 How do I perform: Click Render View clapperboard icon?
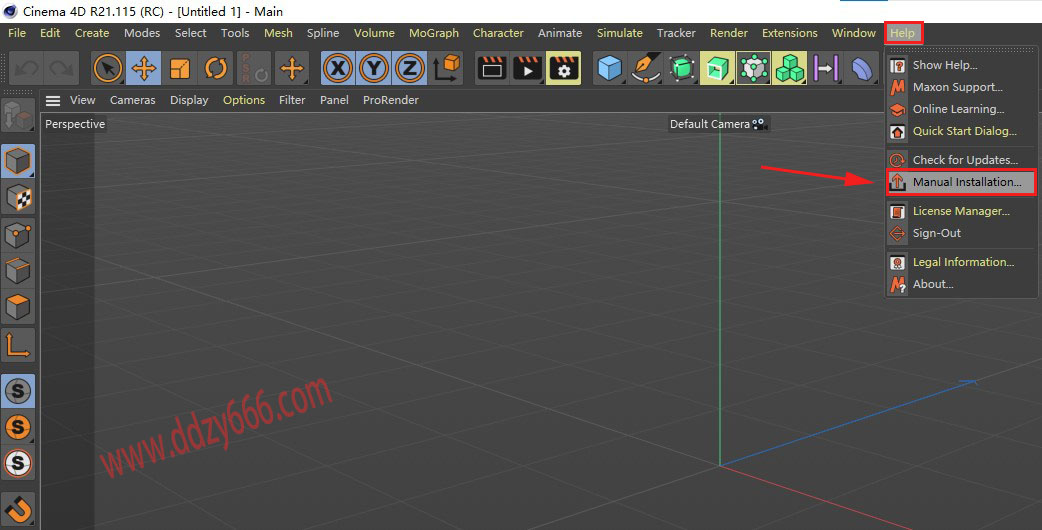492,68
